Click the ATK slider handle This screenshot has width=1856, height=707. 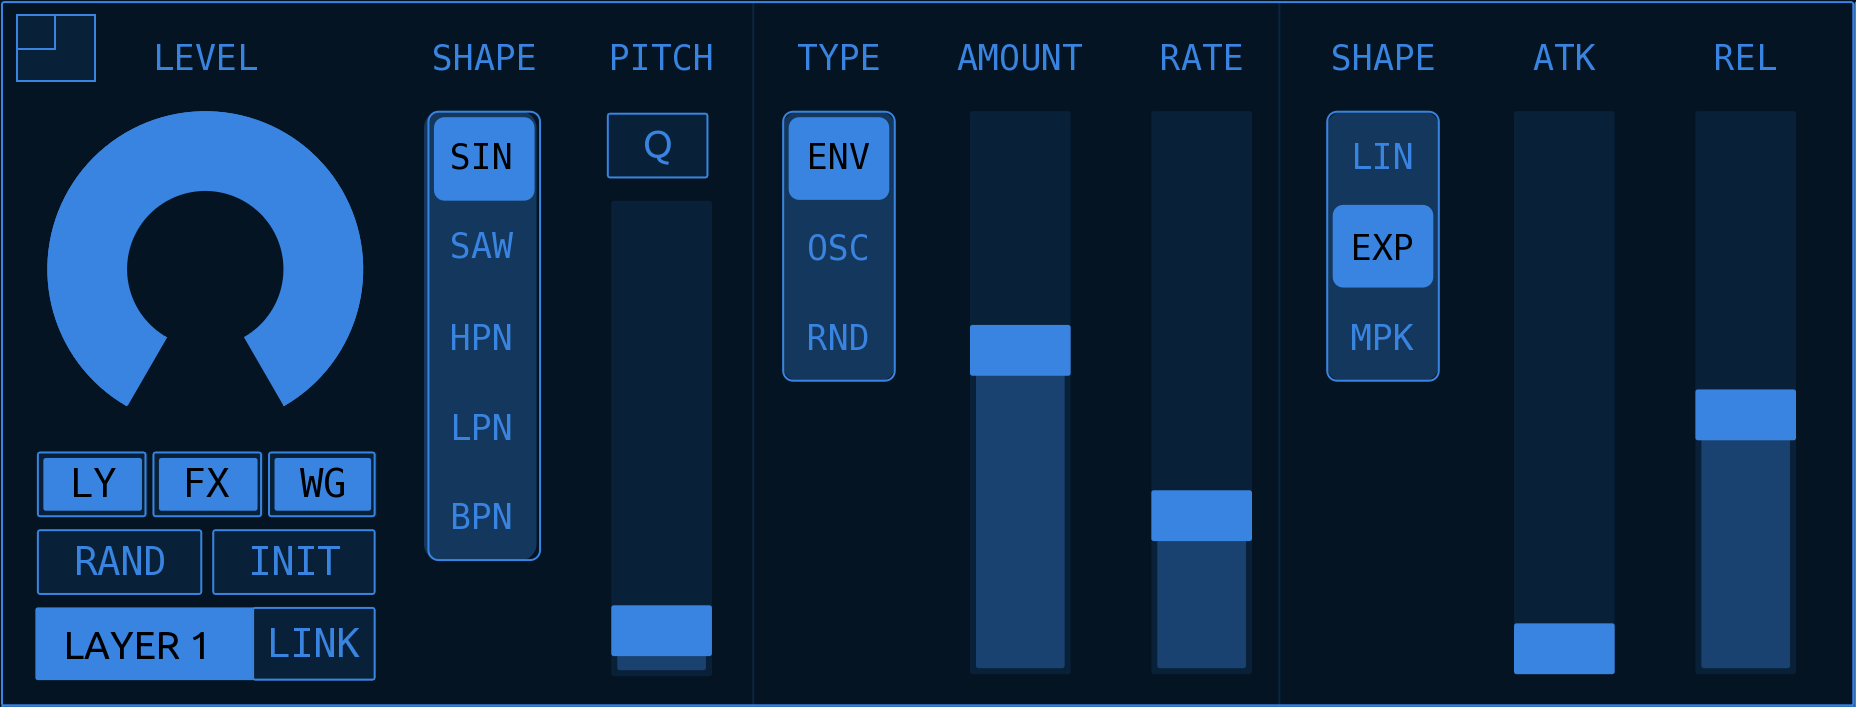[1564, 648]
